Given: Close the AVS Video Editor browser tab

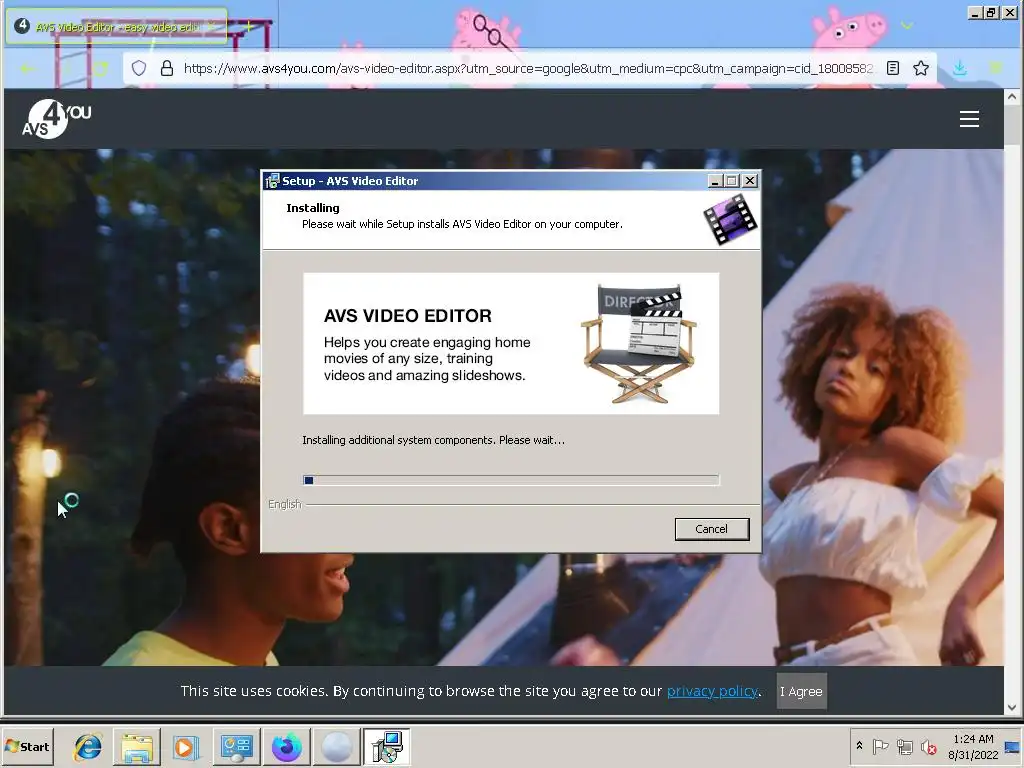Looking at the screenshot, I should pyautogui.click(x=212, y=27).
